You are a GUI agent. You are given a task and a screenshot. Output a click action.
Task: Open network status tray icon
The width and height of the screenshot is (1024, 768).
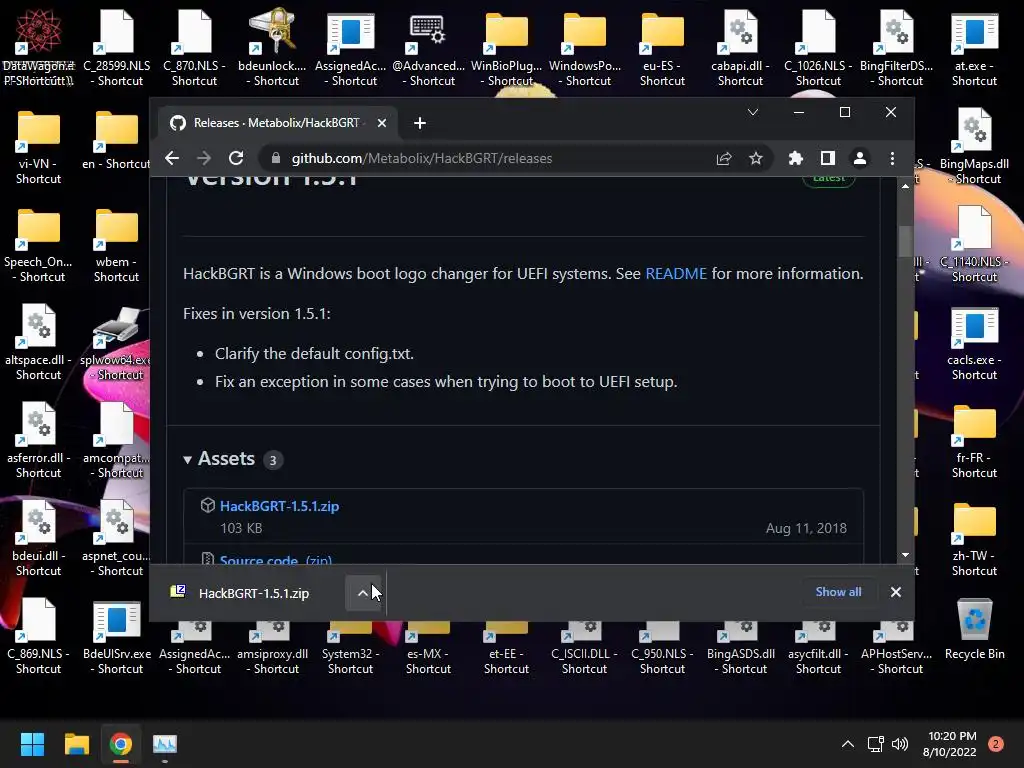(x=875, y=744)
